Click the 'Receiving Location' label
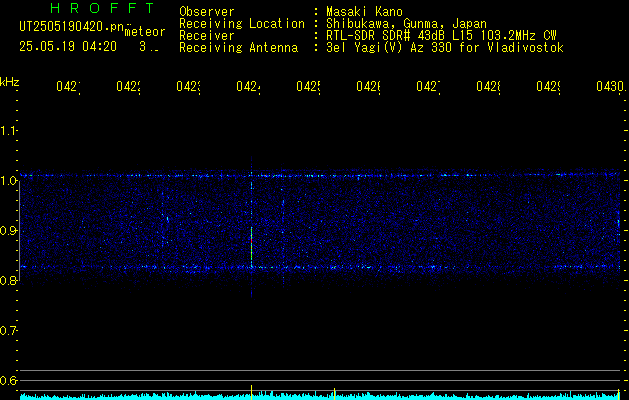The height and width of the screenshot is (400, 629). coord(242,24)
